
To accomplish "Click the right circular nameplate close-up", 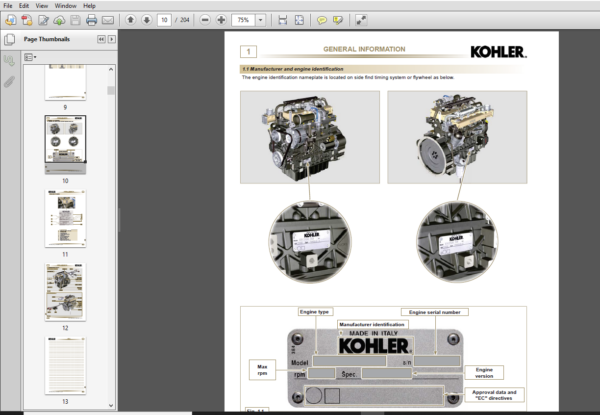I will click(x=457, y=242).
